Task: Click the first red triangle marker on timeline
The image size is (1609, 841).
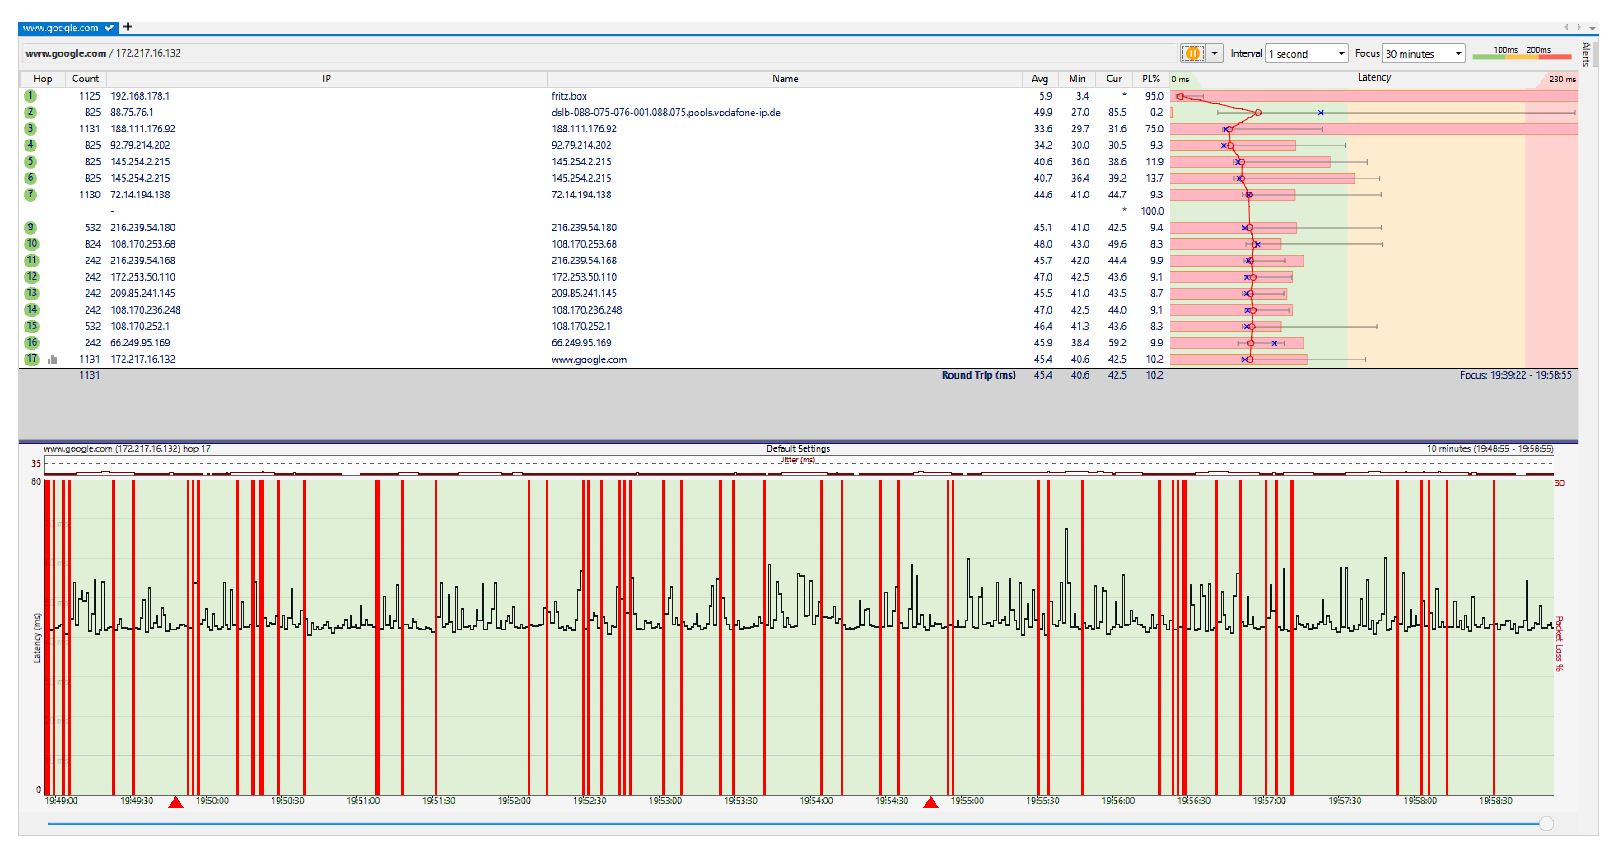Action: pos(176,802)
